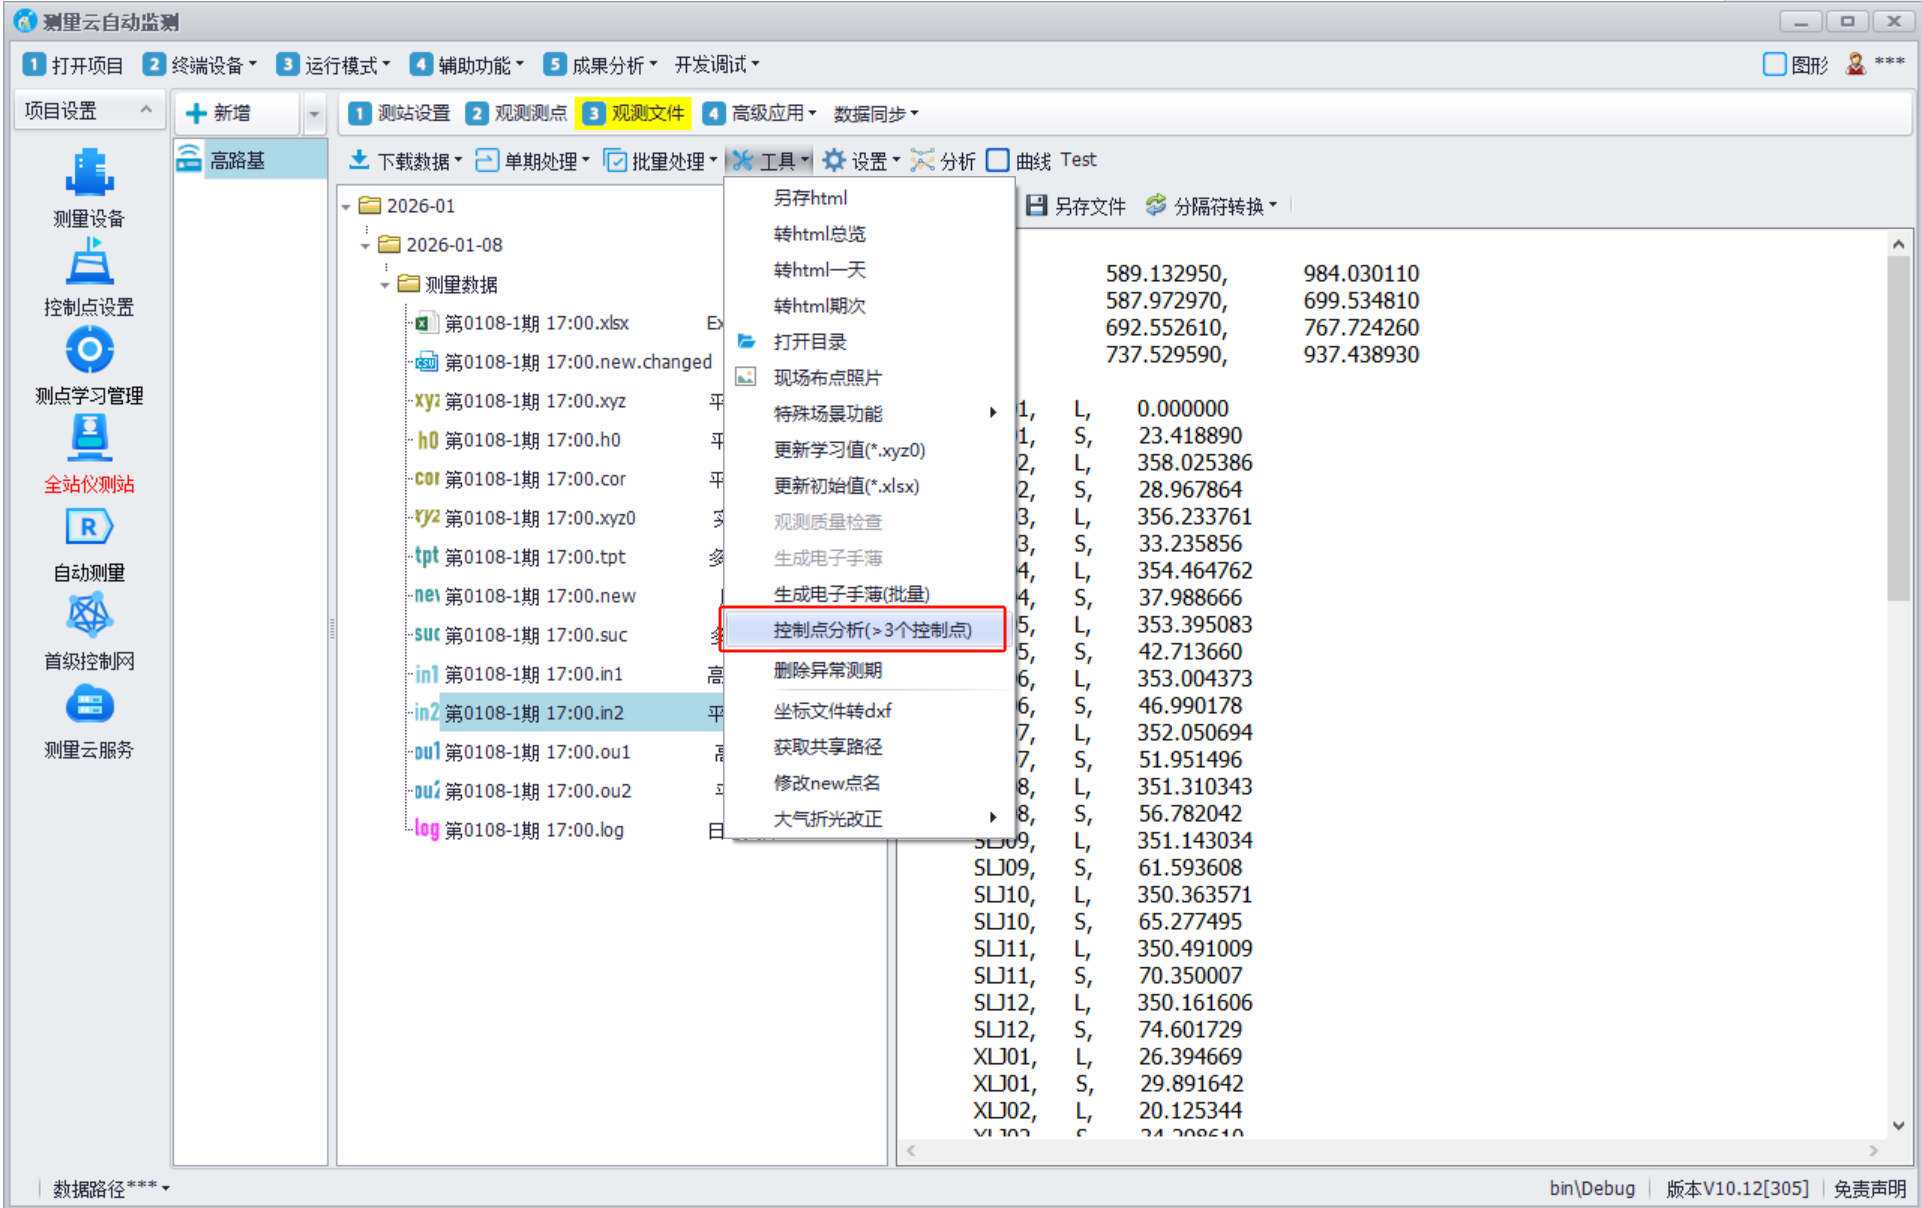
Task: Click the 新增 button
Action: [231, 113]
